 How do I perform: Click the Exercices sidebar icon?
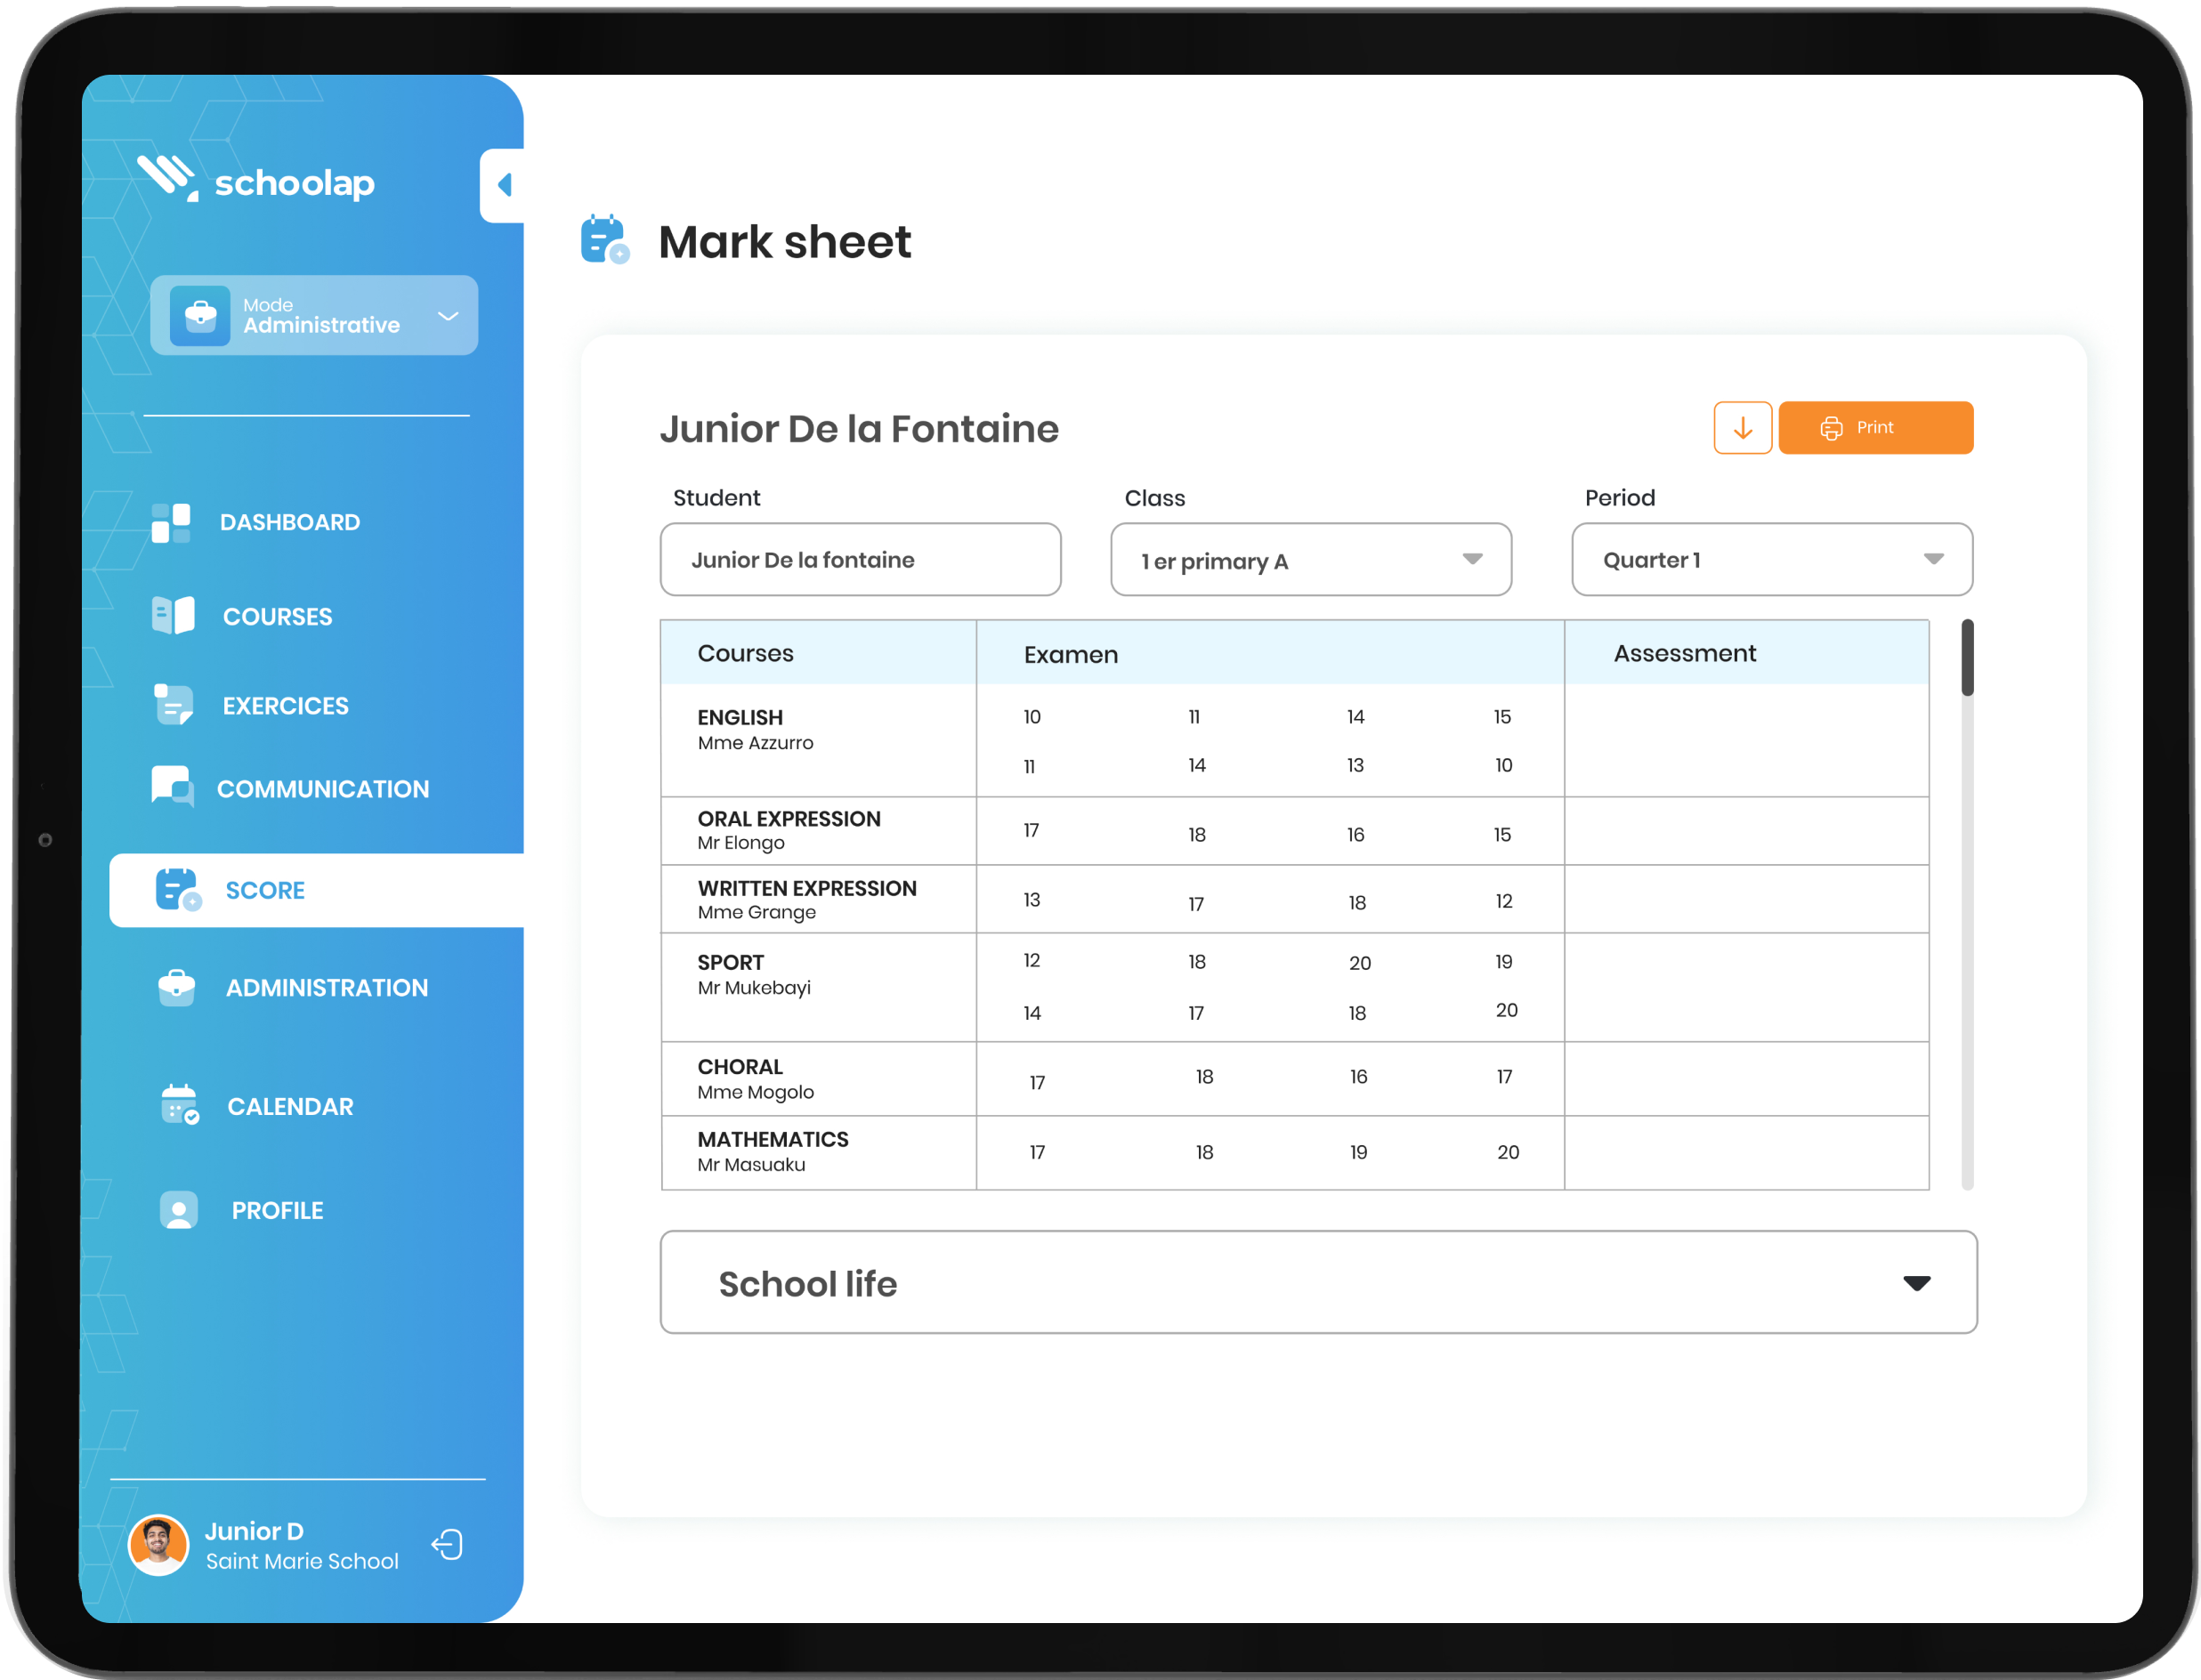(x=173, y=705)
